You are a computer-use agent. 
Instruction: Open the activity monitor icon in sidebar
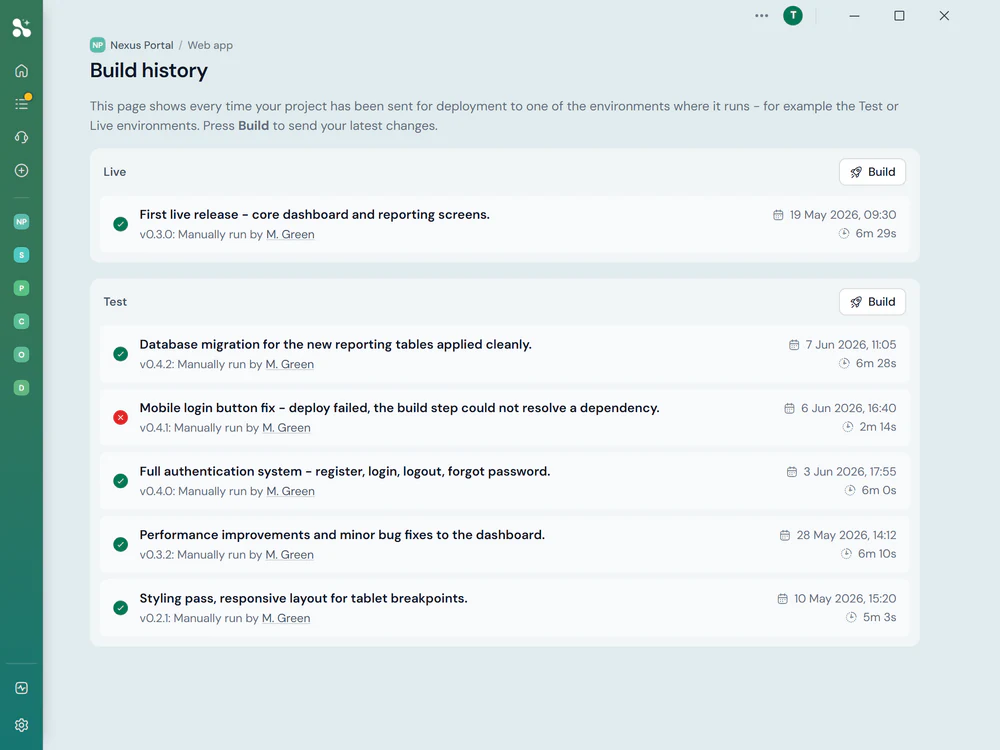[x=21, y=688]
